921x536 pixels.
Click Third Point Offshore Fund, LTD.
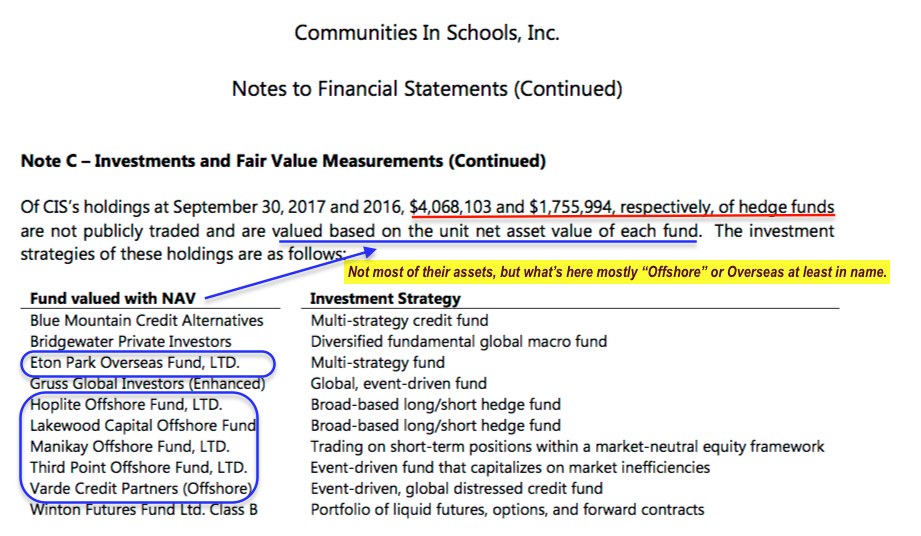(x=138, y=467)
